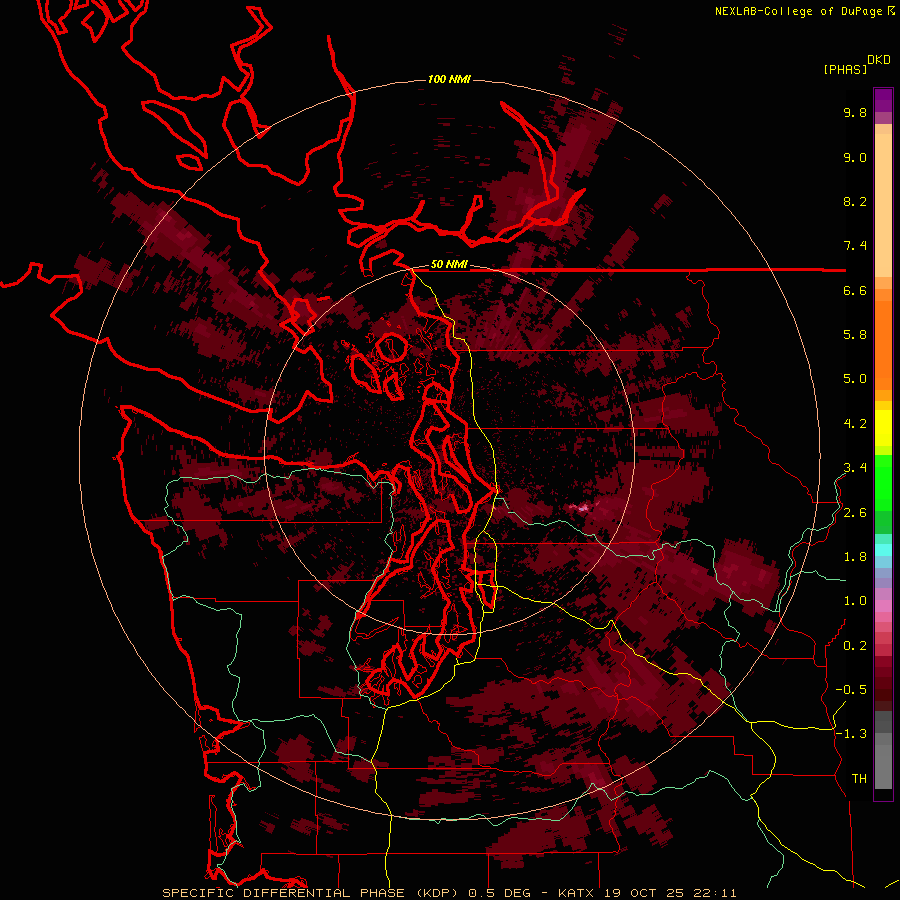Image resolution: width=900 pixels, height=900 pixels.
Task: Click the 2.6 legend value
Action: (x=855, y=513)
